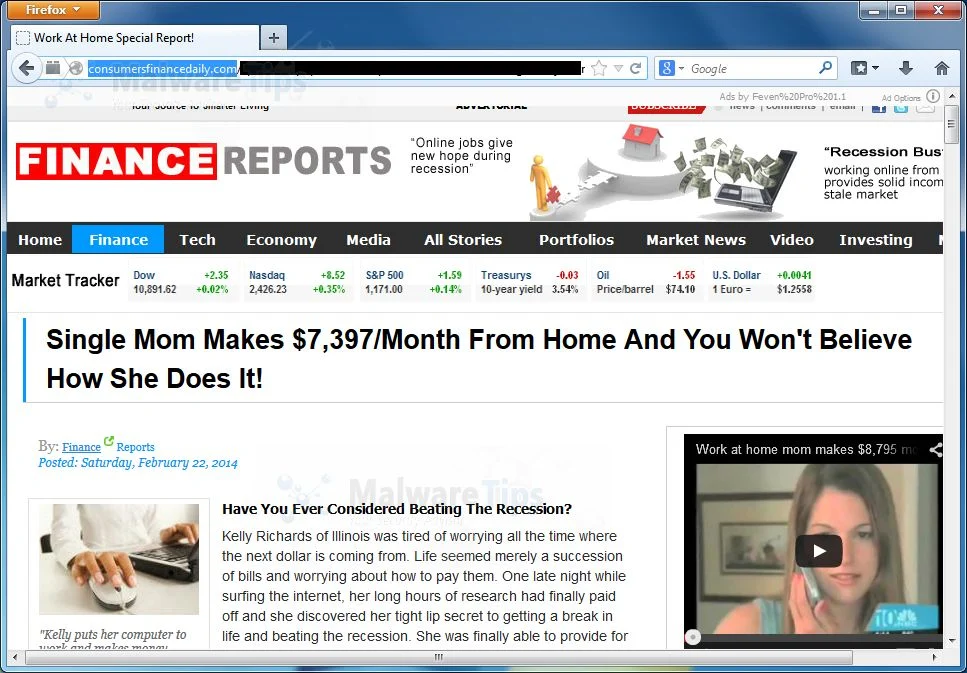
Task: Click the site identity globe icon
Action: point(76,68)
